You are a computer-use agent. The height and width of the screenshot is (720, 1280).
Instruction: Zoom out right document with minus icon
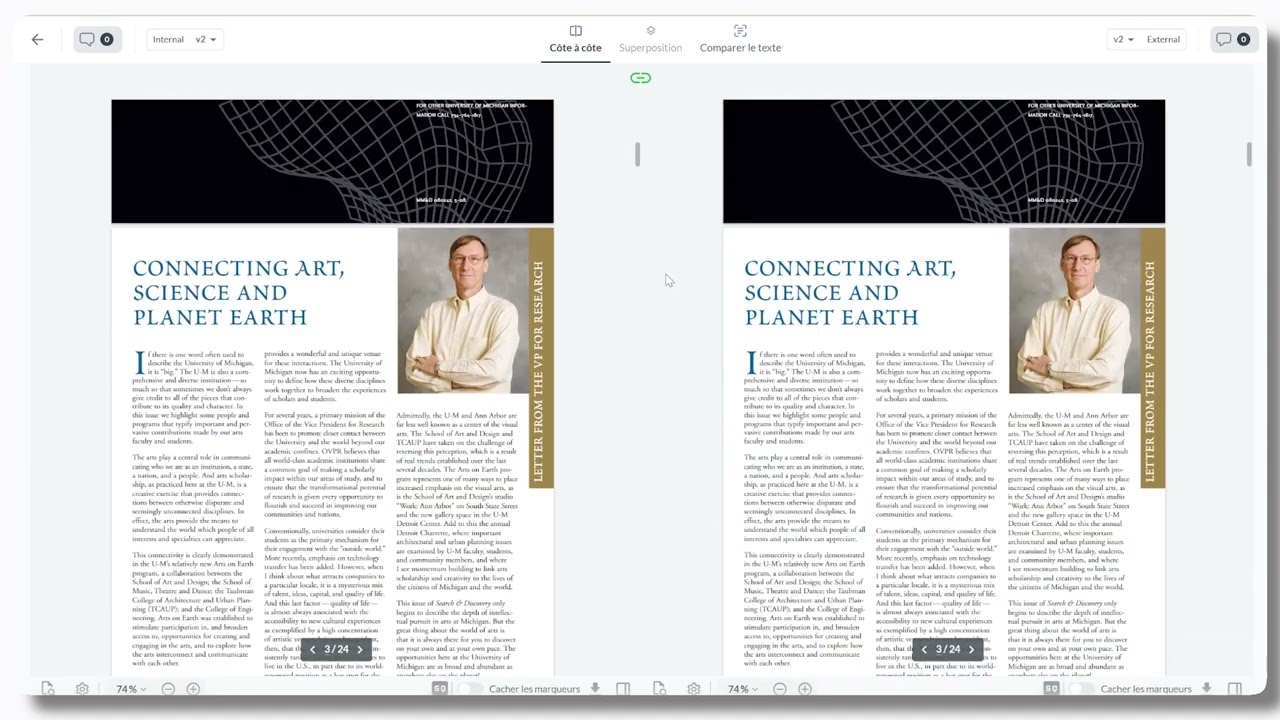pos(779,689)
